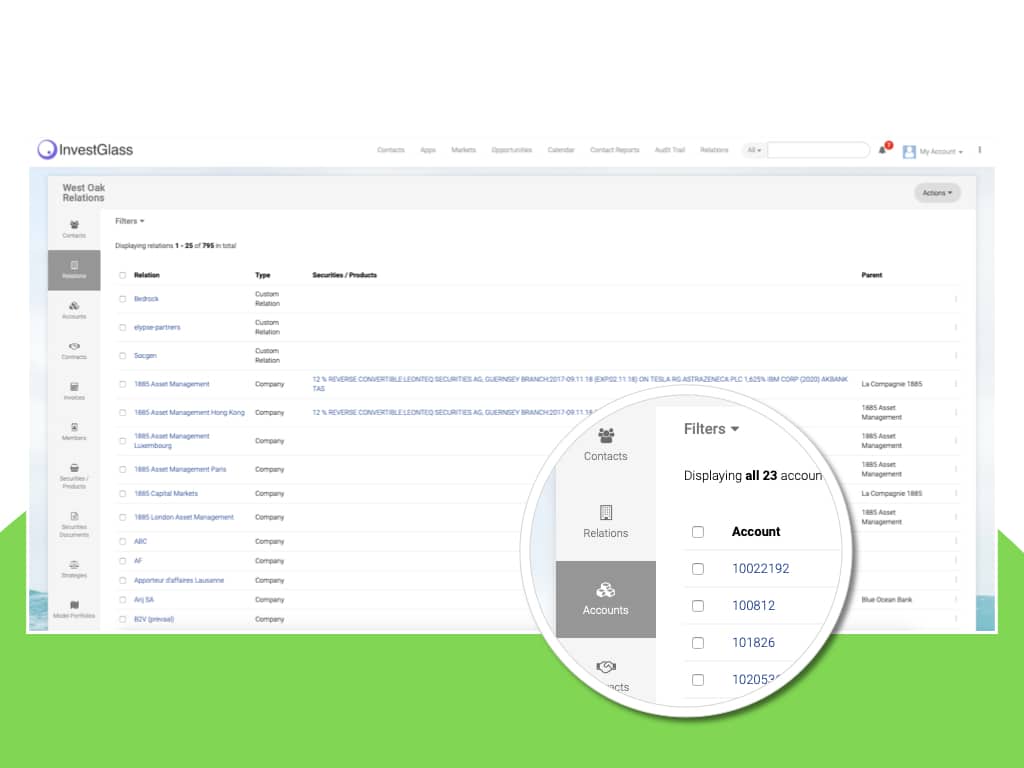Open the row options menu for ABC
Viewport: 1024px width, 768px height.
pos(955,541)
